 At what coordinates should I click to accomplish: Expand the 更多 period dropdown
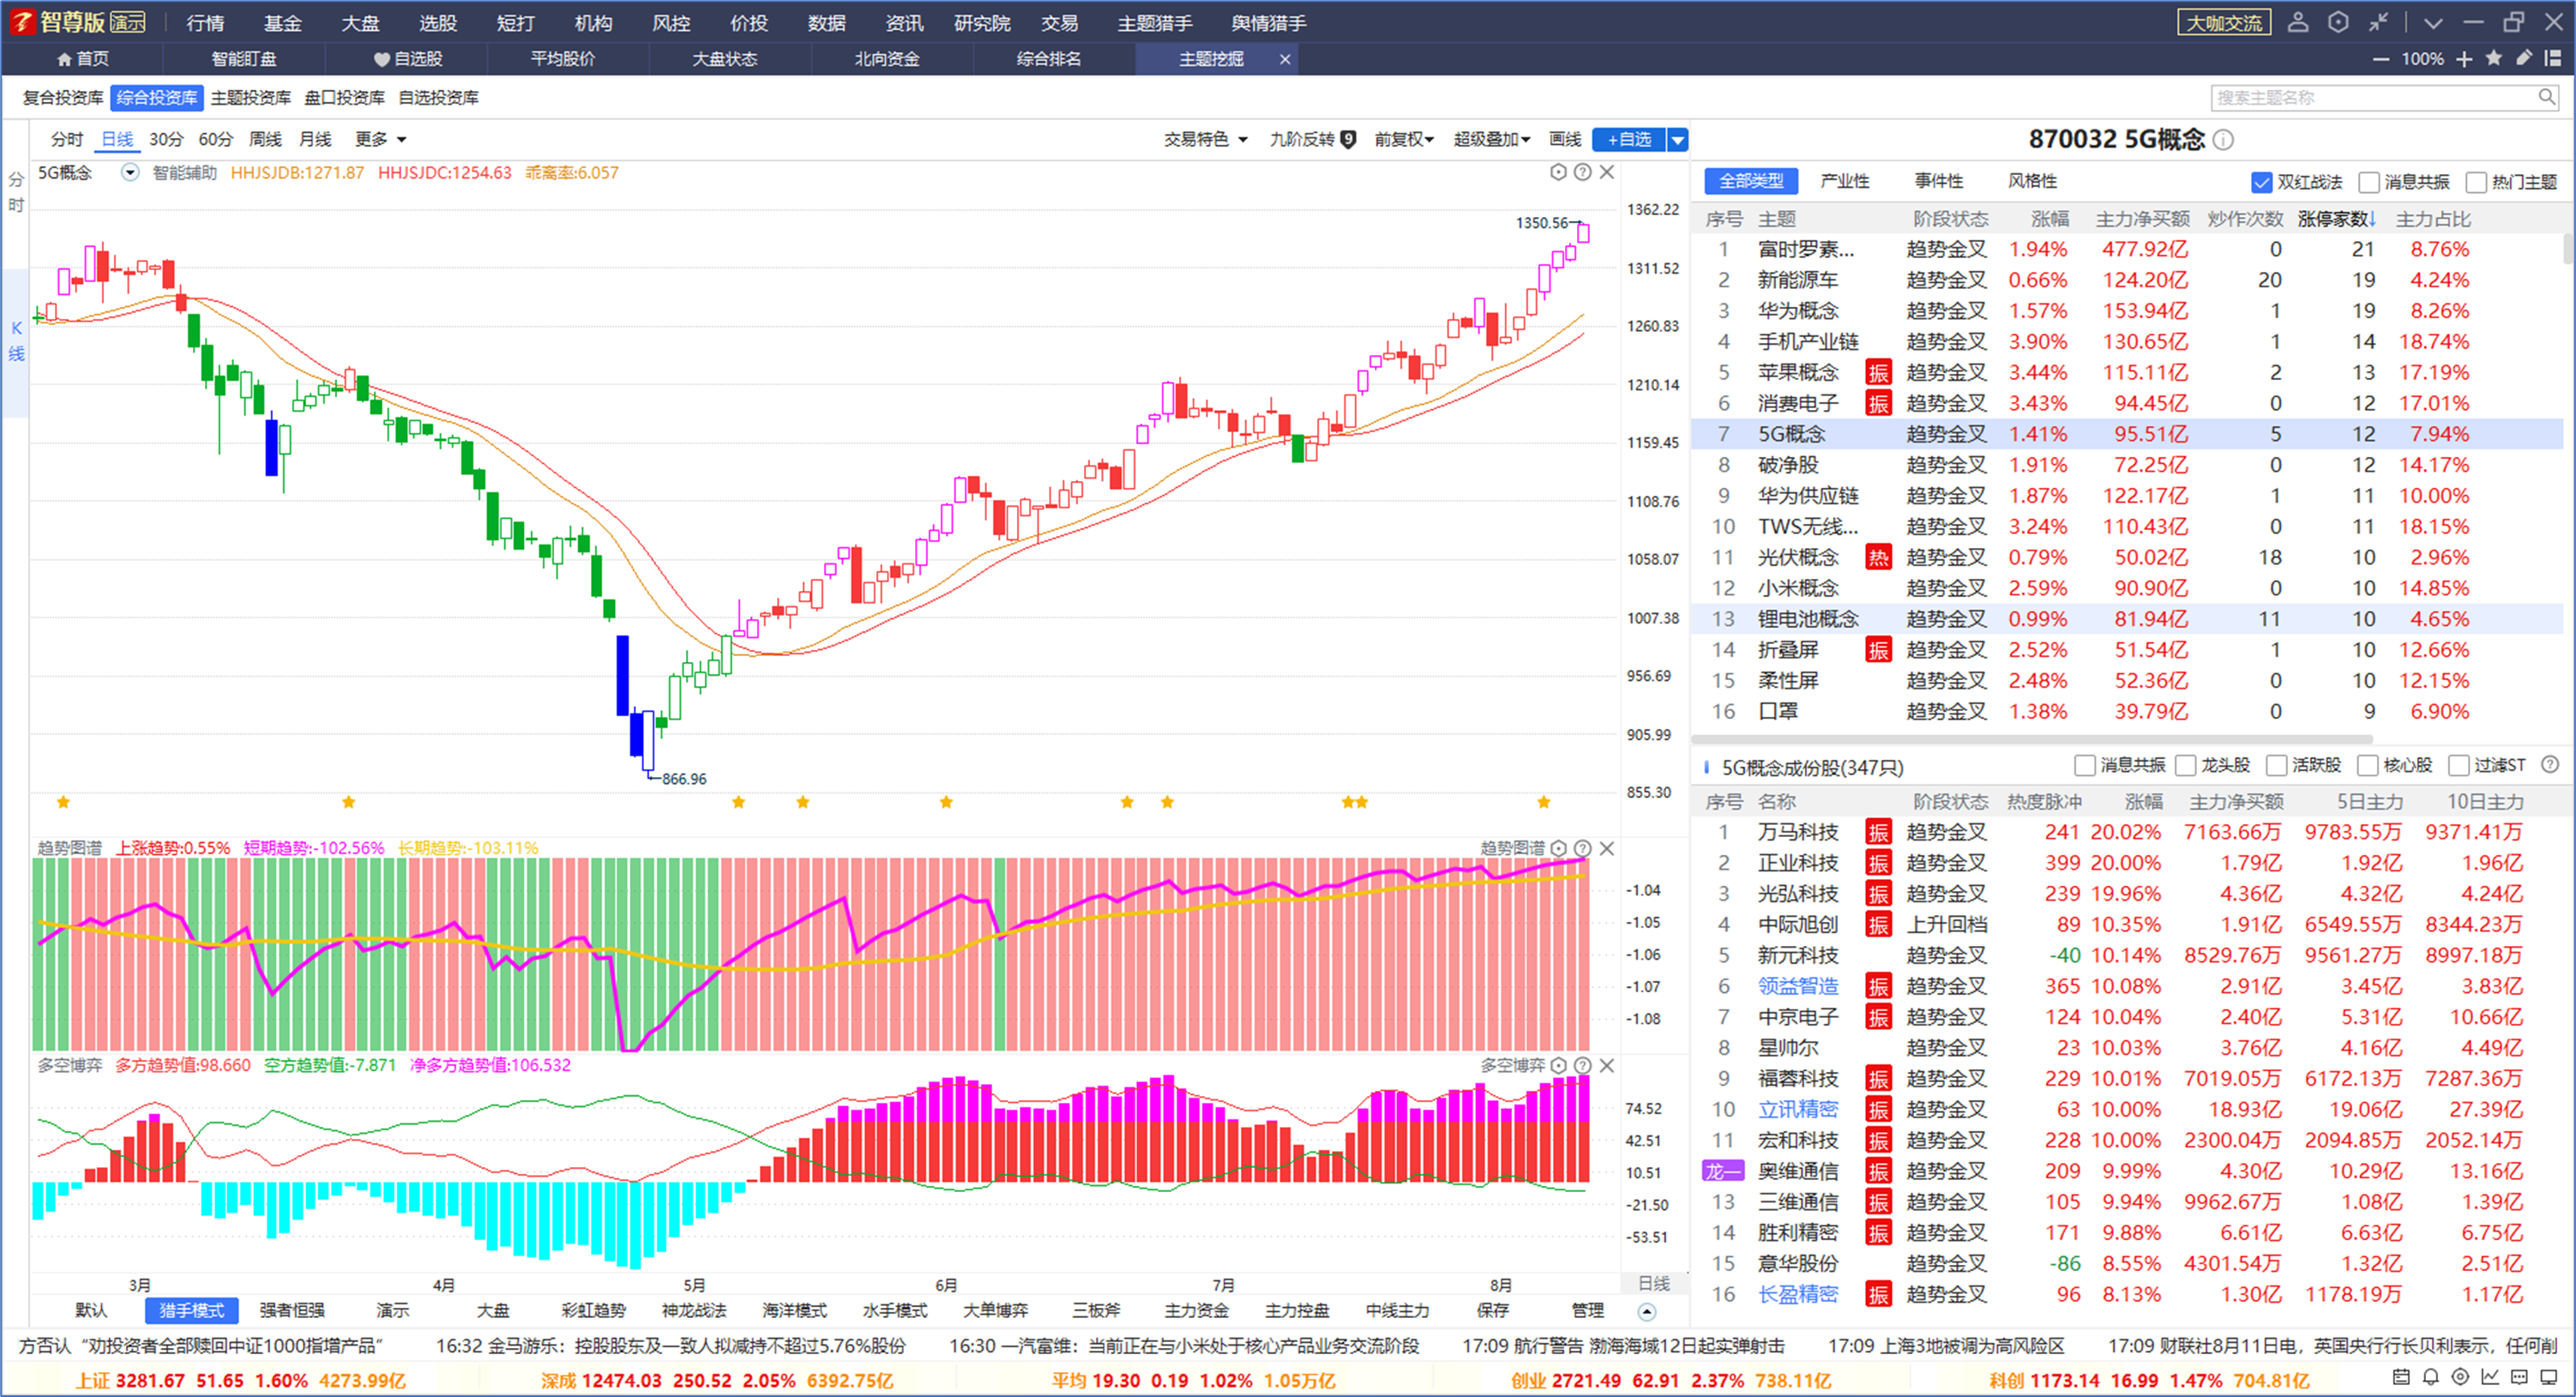tap(380, 140)
